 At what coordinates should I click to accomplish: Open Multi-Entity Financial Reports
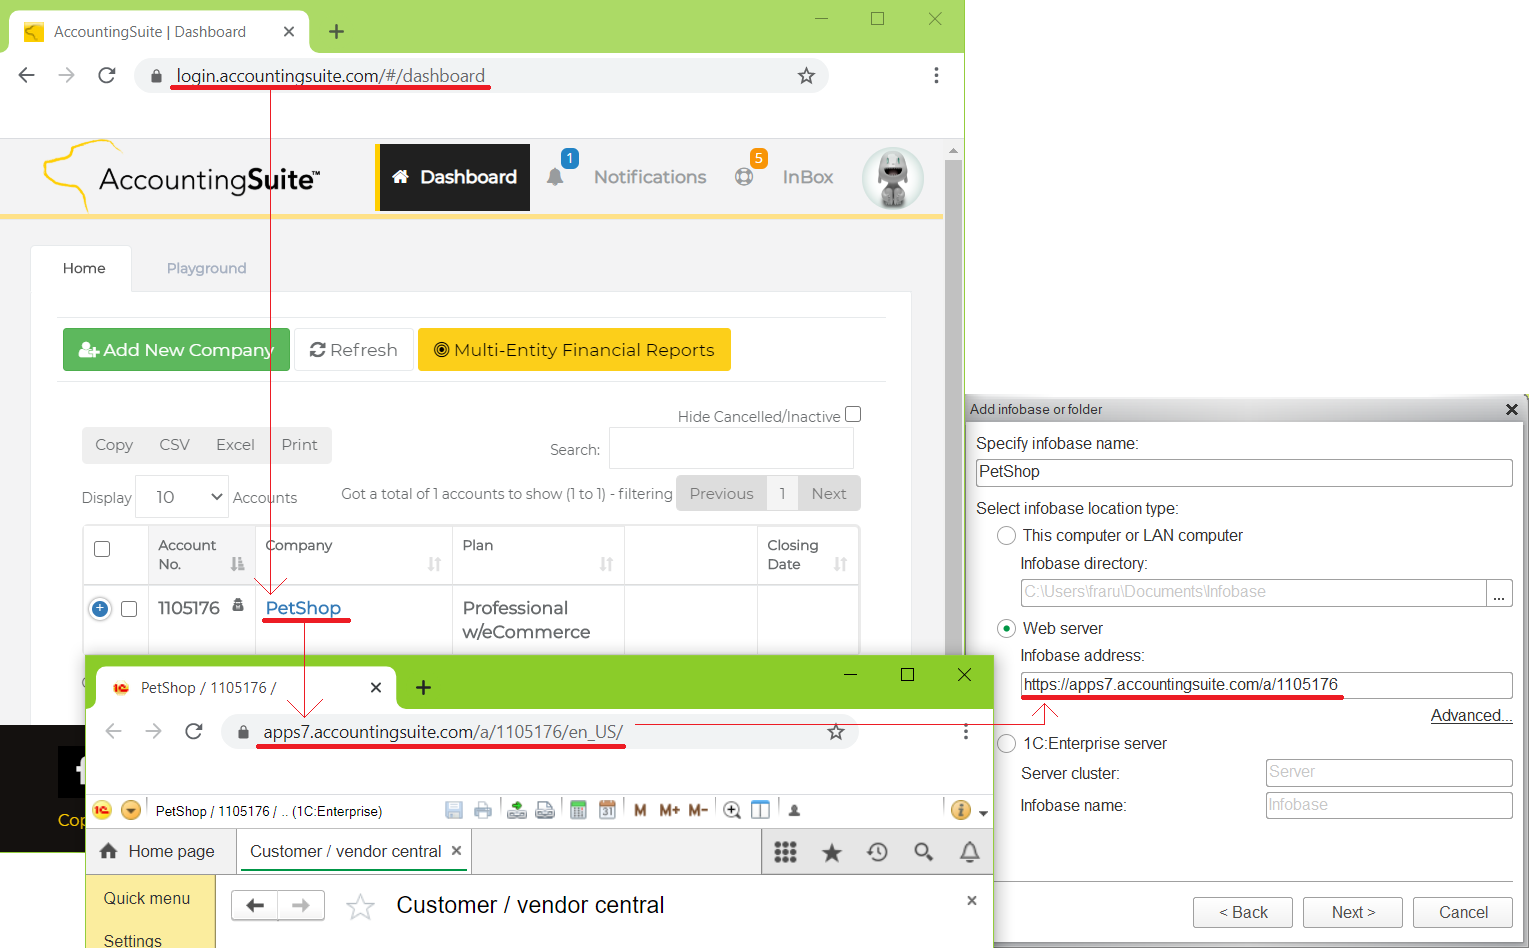pos(574,349)
